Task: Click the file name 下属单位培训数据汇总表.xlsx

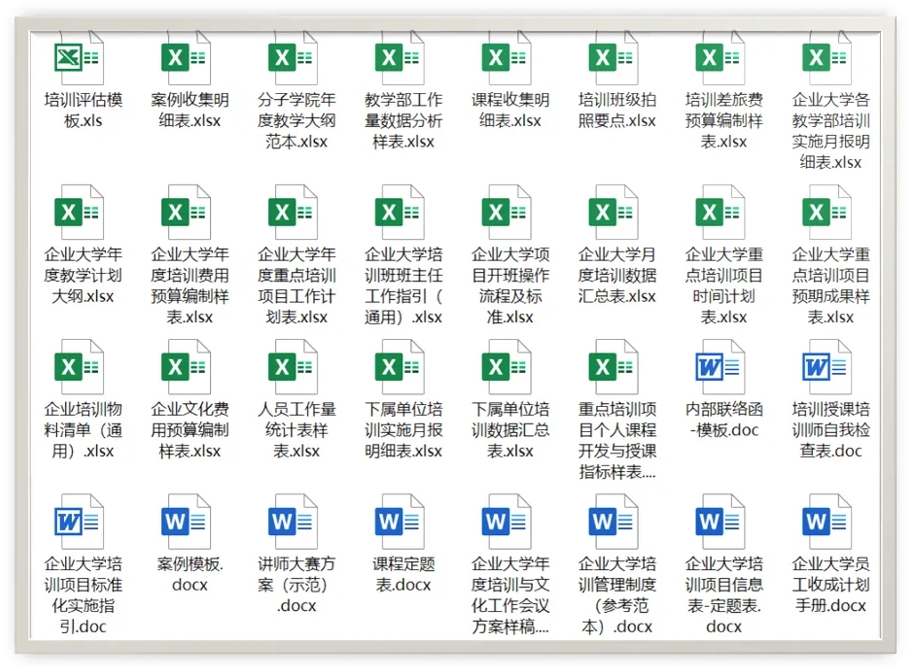Action: click(x=510, y=430)
